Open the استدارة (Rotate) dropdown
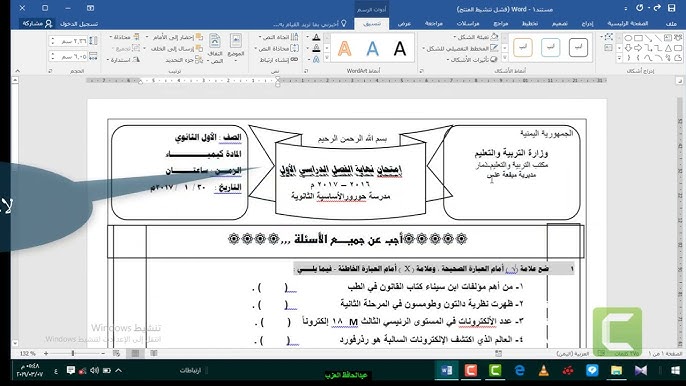The image size is (686, 386). click(x=123, y=60)
